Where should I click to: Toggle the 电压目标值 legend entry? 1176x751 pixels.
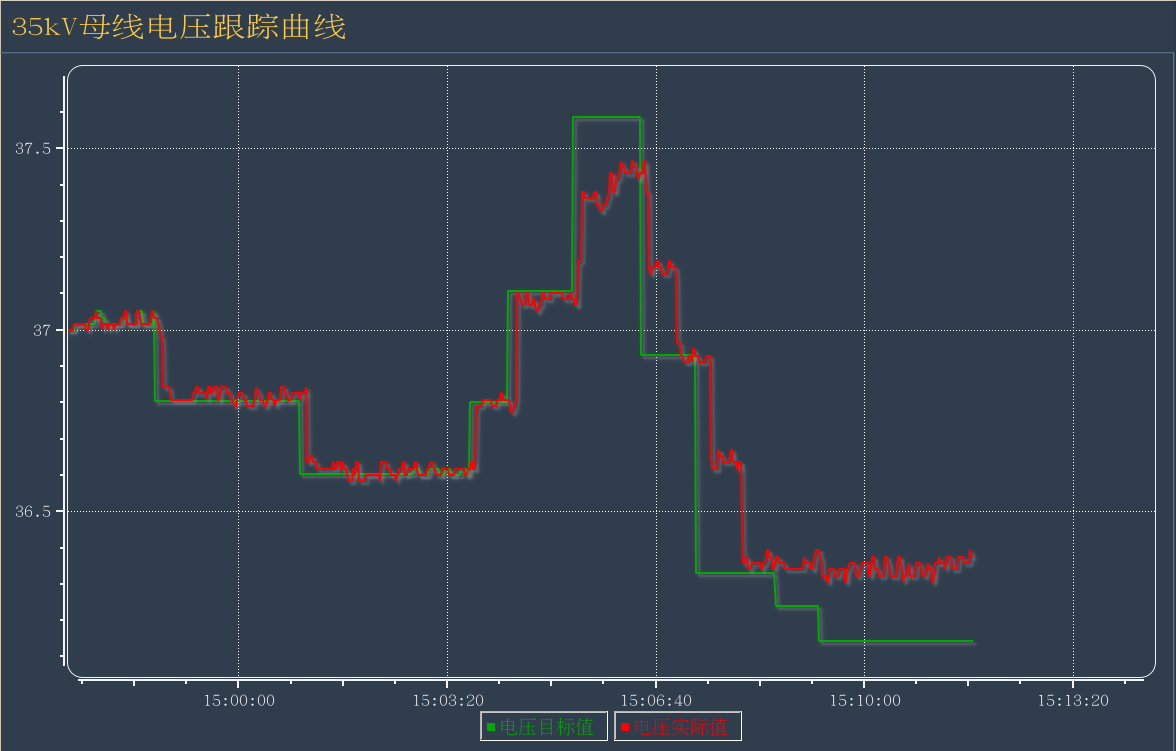click(x=545, y=727)
